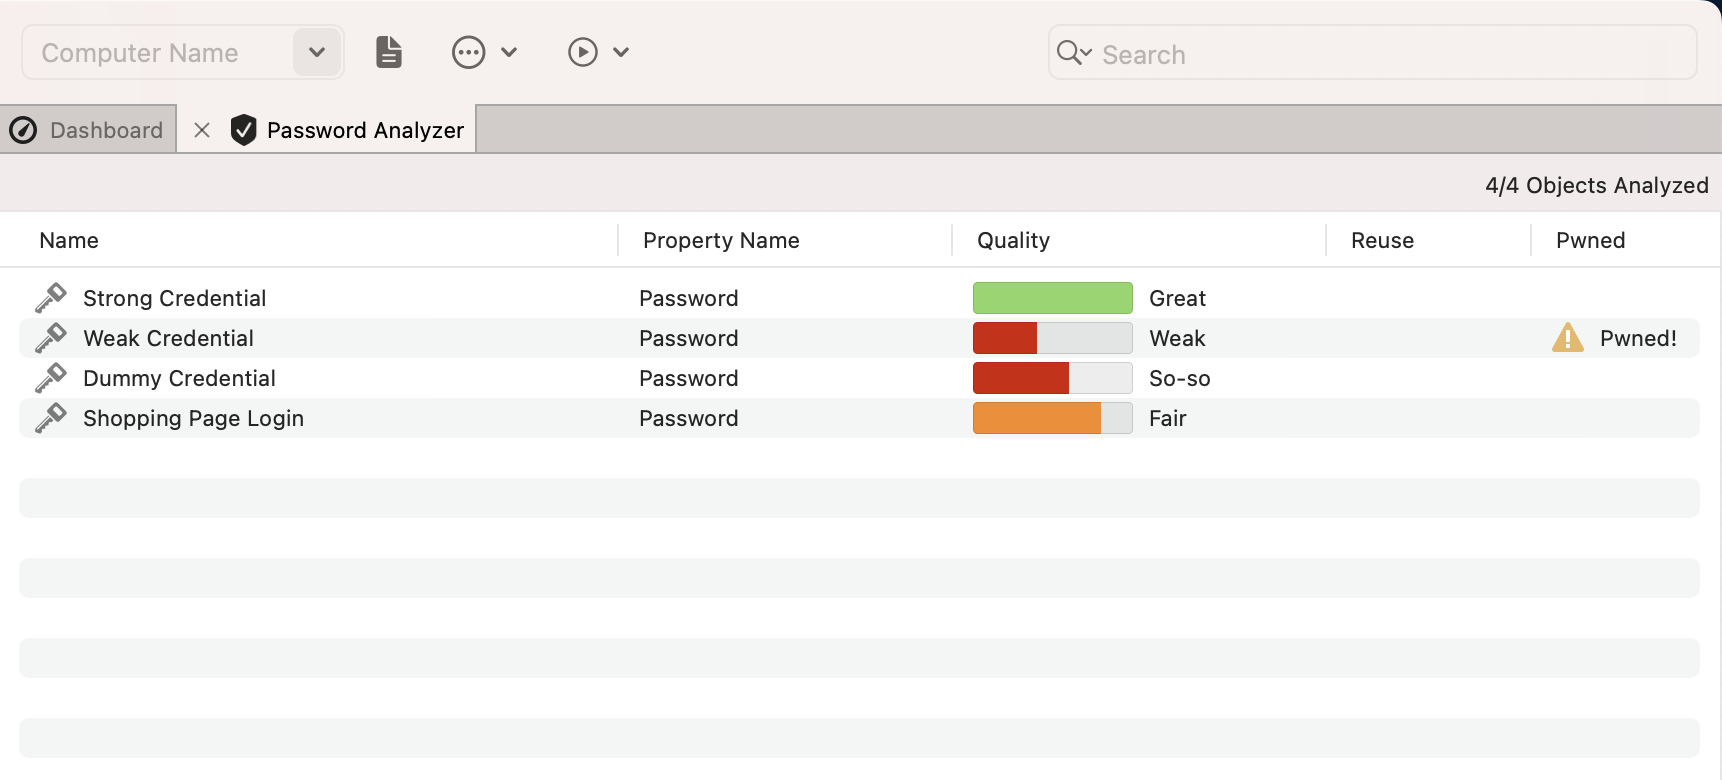Click the search magnifier icon
The width and height of the screenshot is (1722, 780).
pos(1069,52)
